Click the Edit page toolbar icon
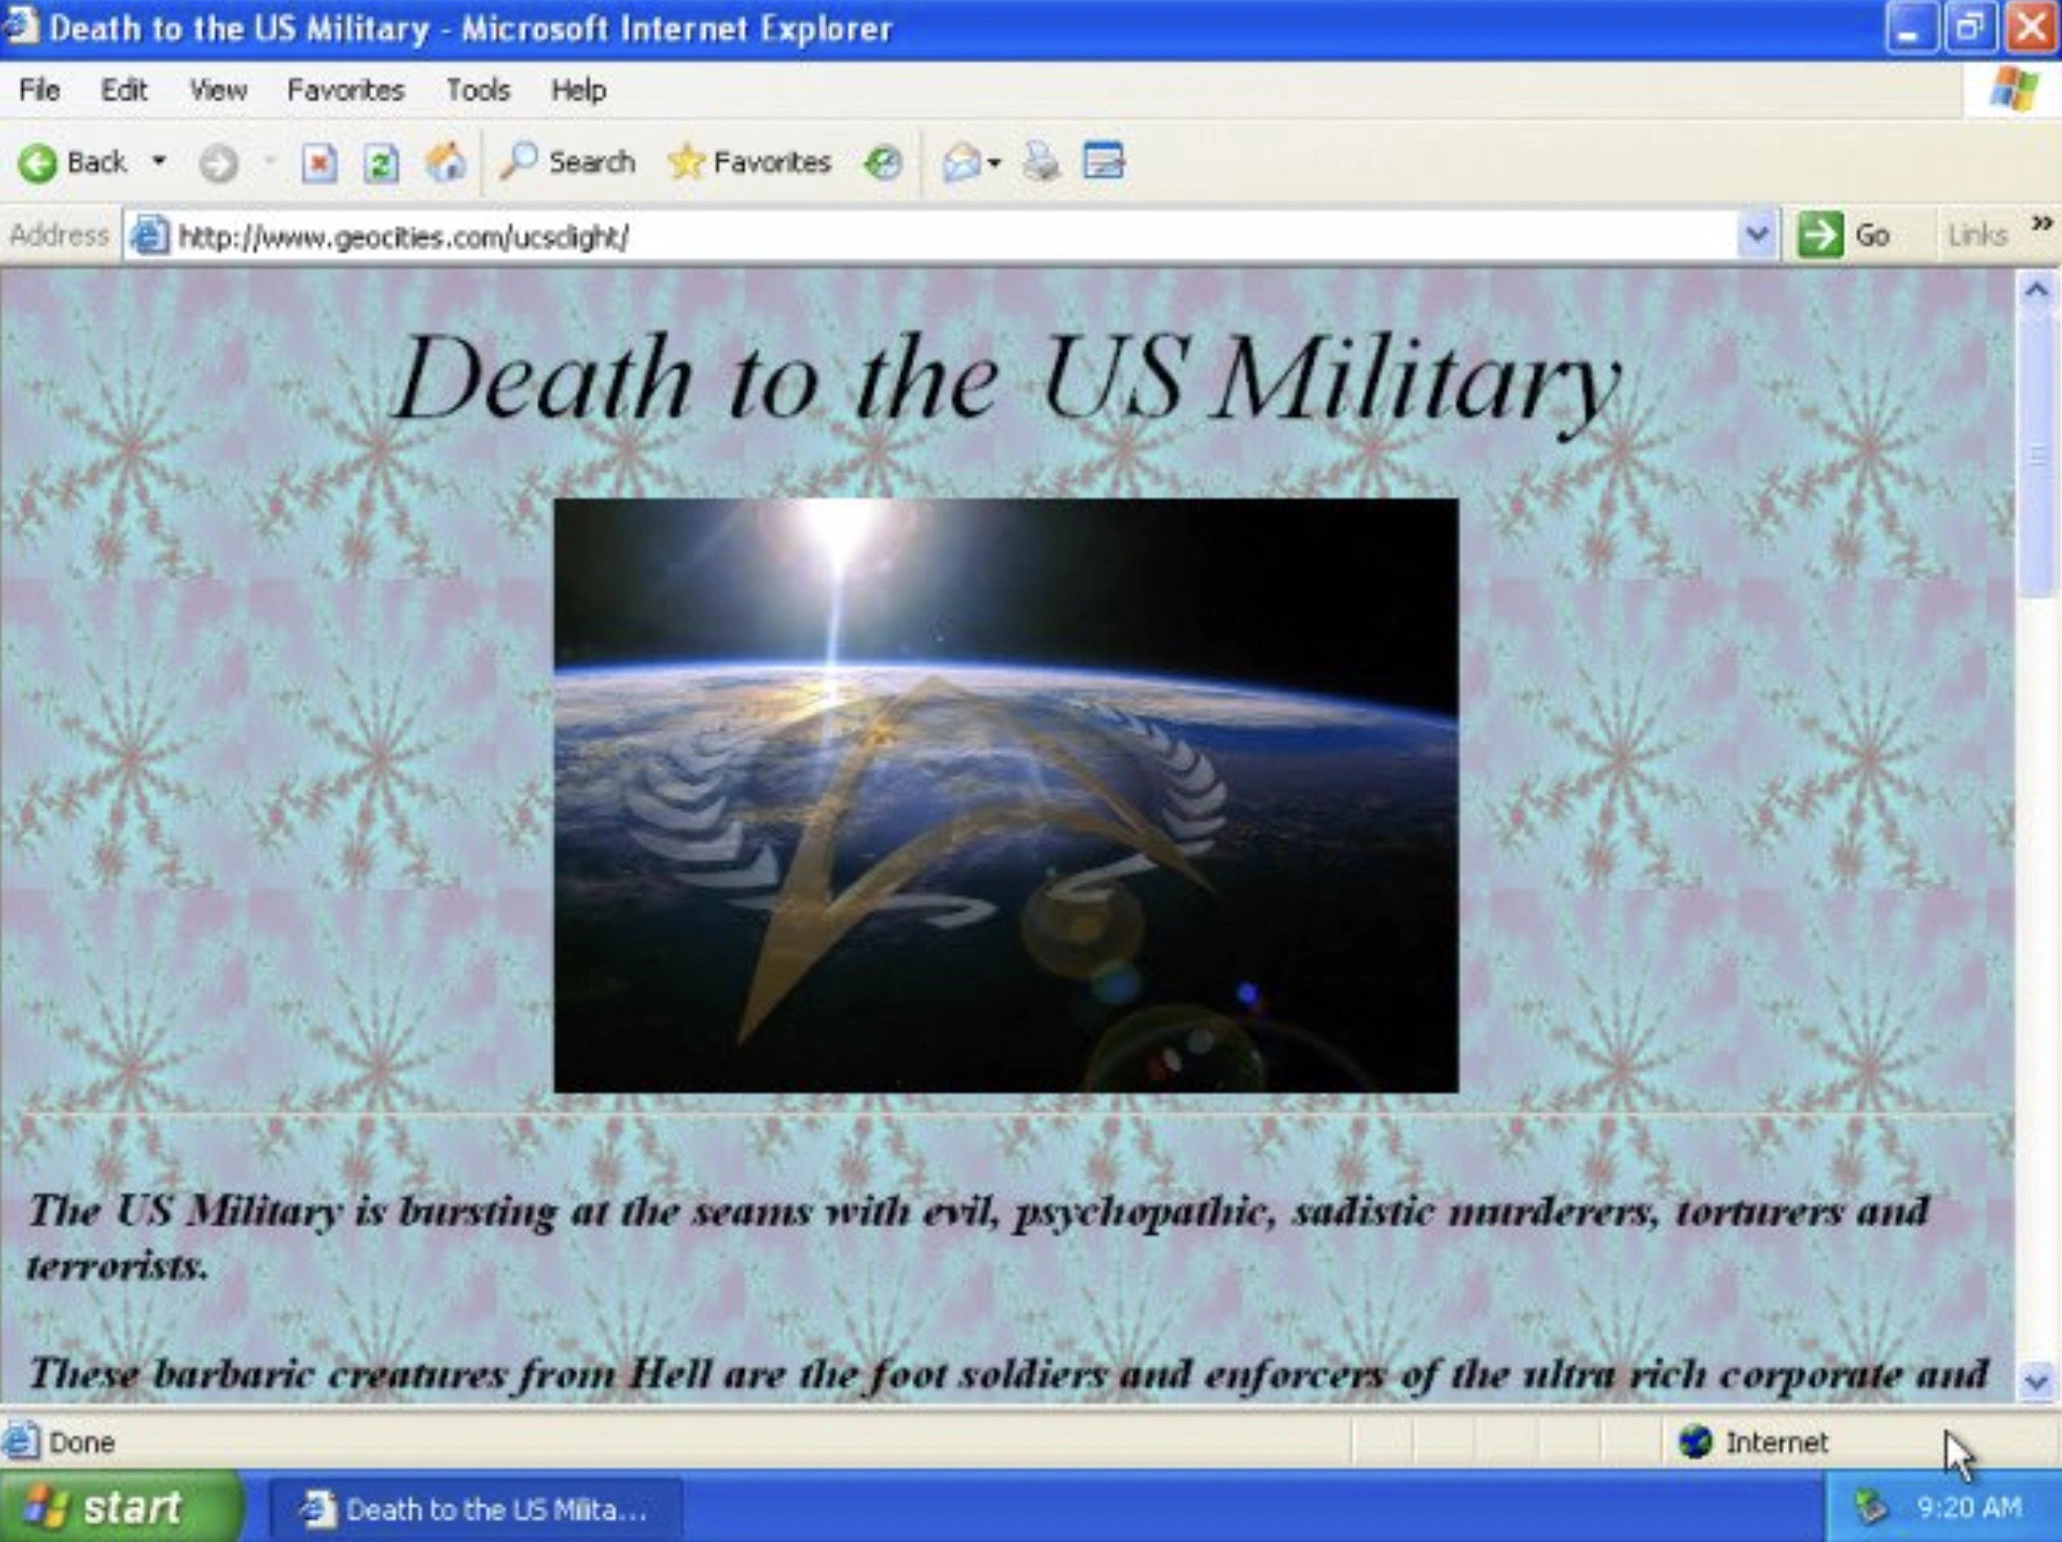Image resolution: width=2062 pixels, height=1542 pixels. [x=1104, y=162]
